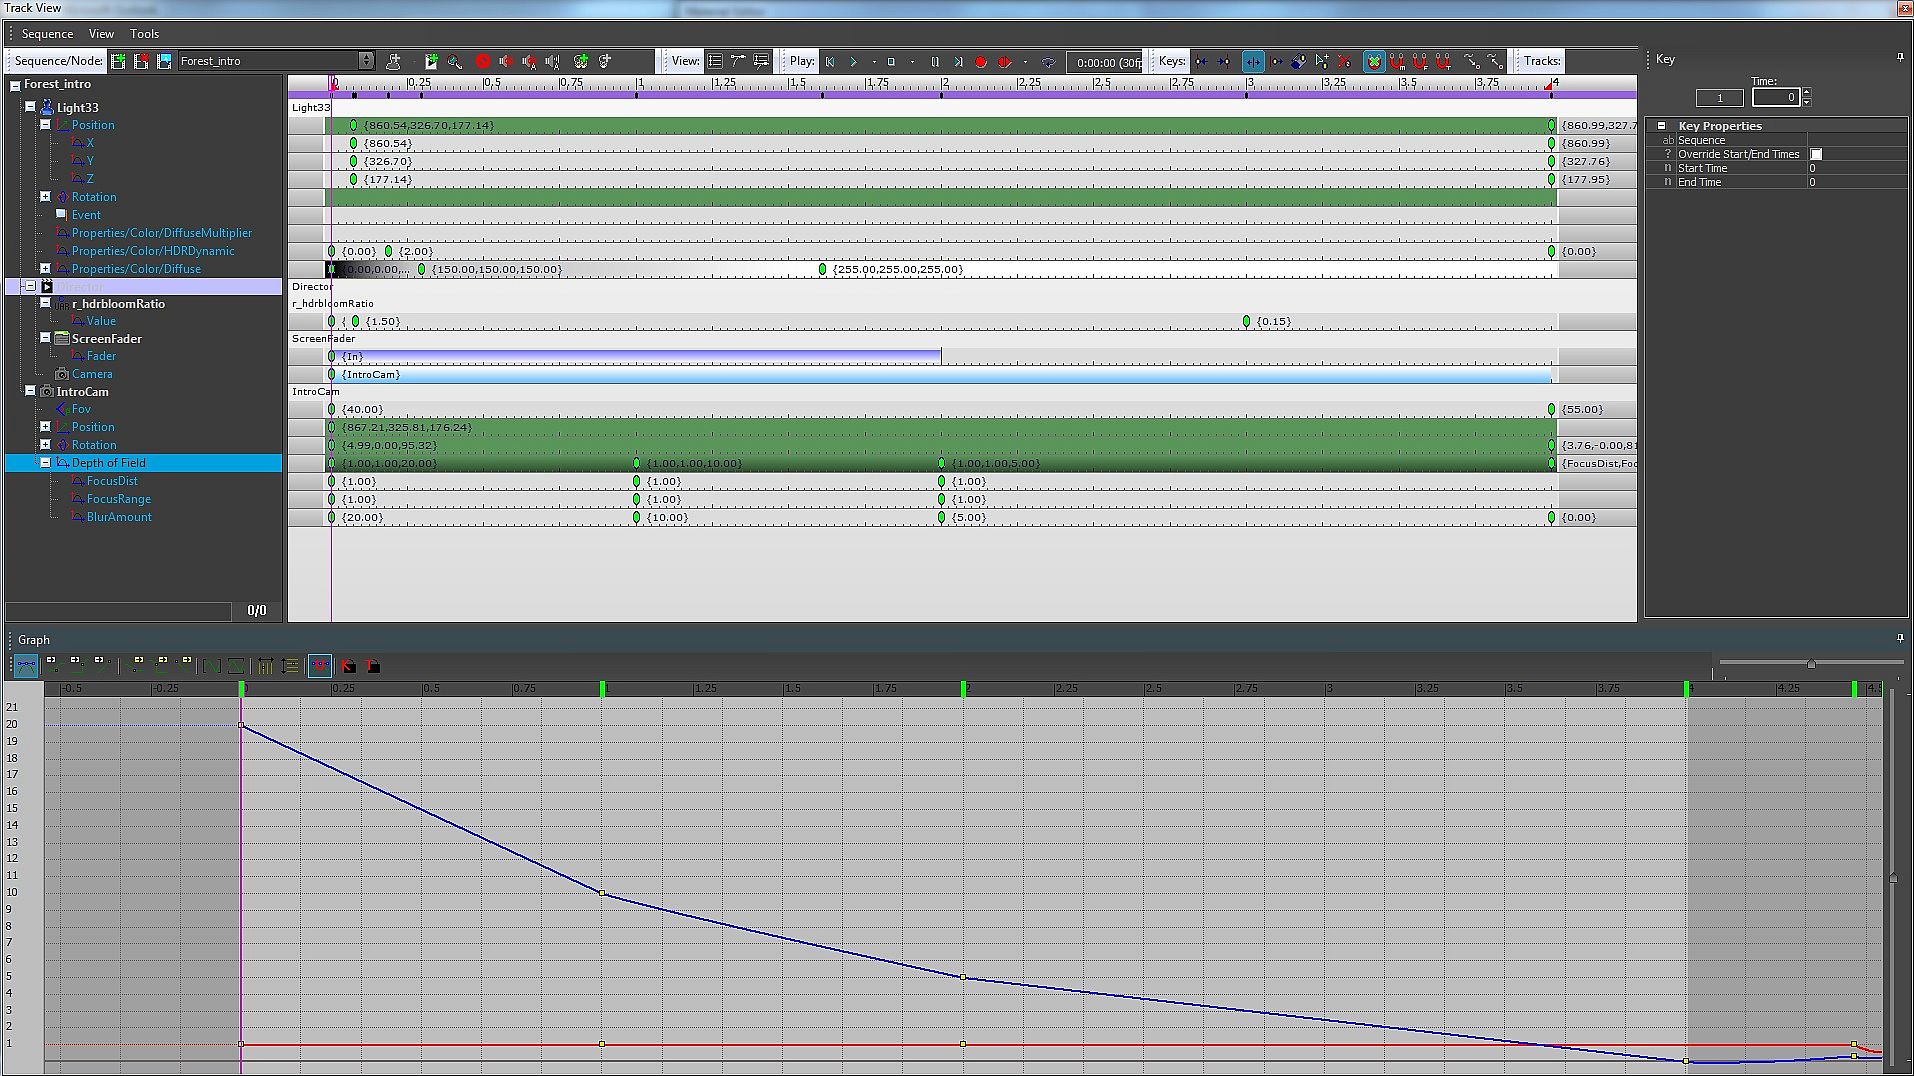Viewport: 1914px width, 1076px height.
Task: Click the Delete Sequence icon
Action: point(142,61)
